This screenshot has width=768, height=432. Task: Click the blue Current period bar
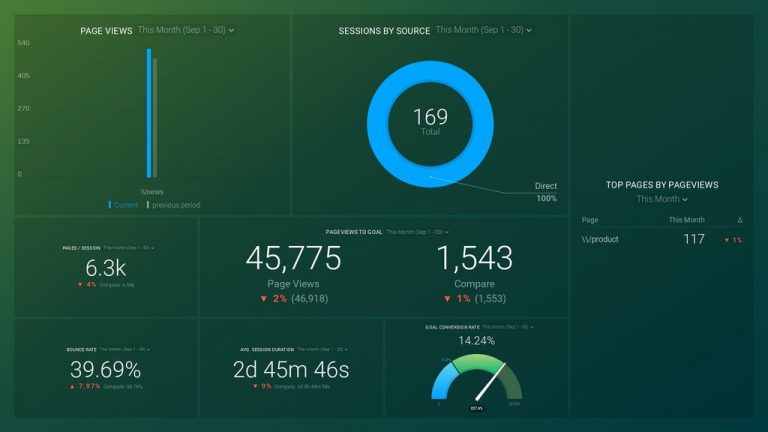(x=149, y=113)
